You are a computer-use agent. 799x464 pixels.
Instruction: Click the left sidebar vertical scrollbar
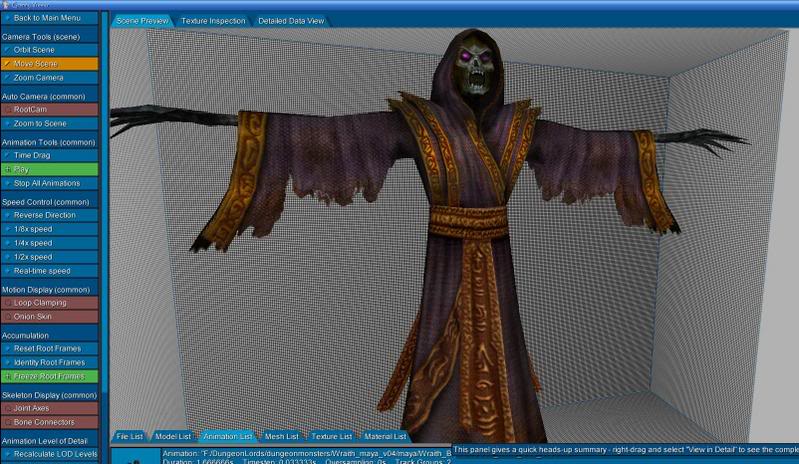[x=105, y=204]
